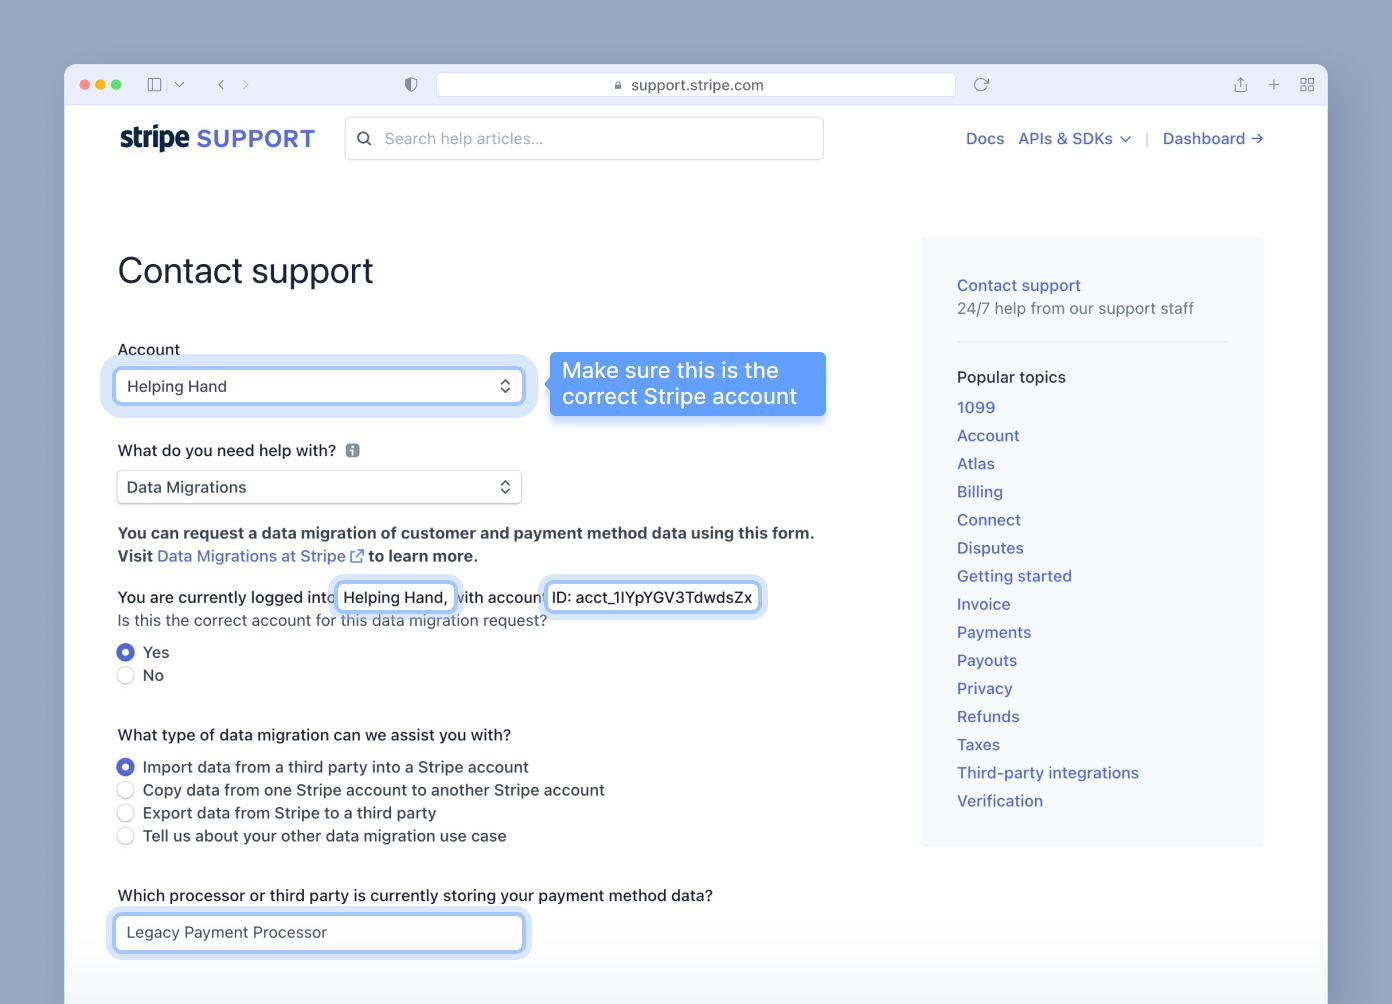Open the Data Migrations topic dropdown

(319, 487)
